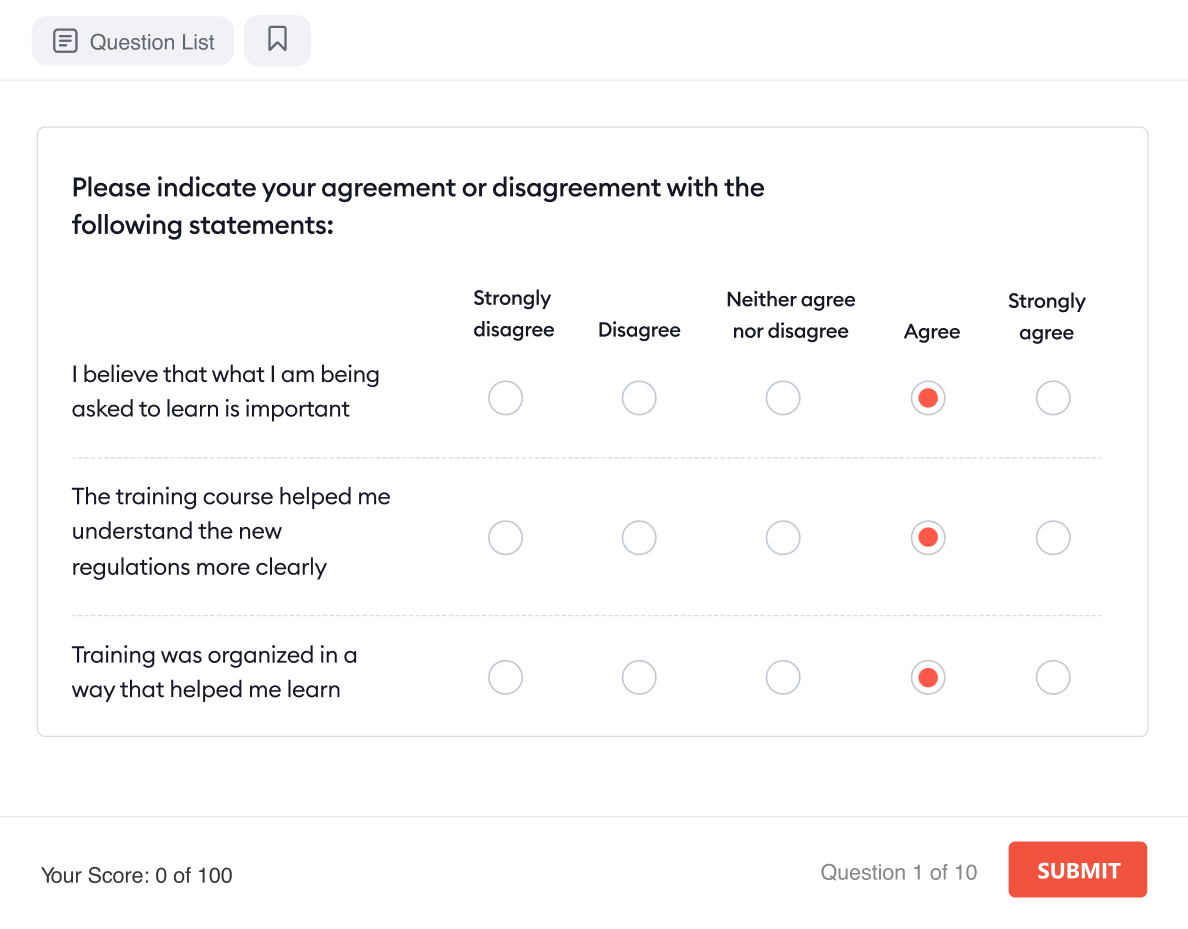
Task: Select Strongly disagree for 'asked to learn is important'
Action: 505,398
